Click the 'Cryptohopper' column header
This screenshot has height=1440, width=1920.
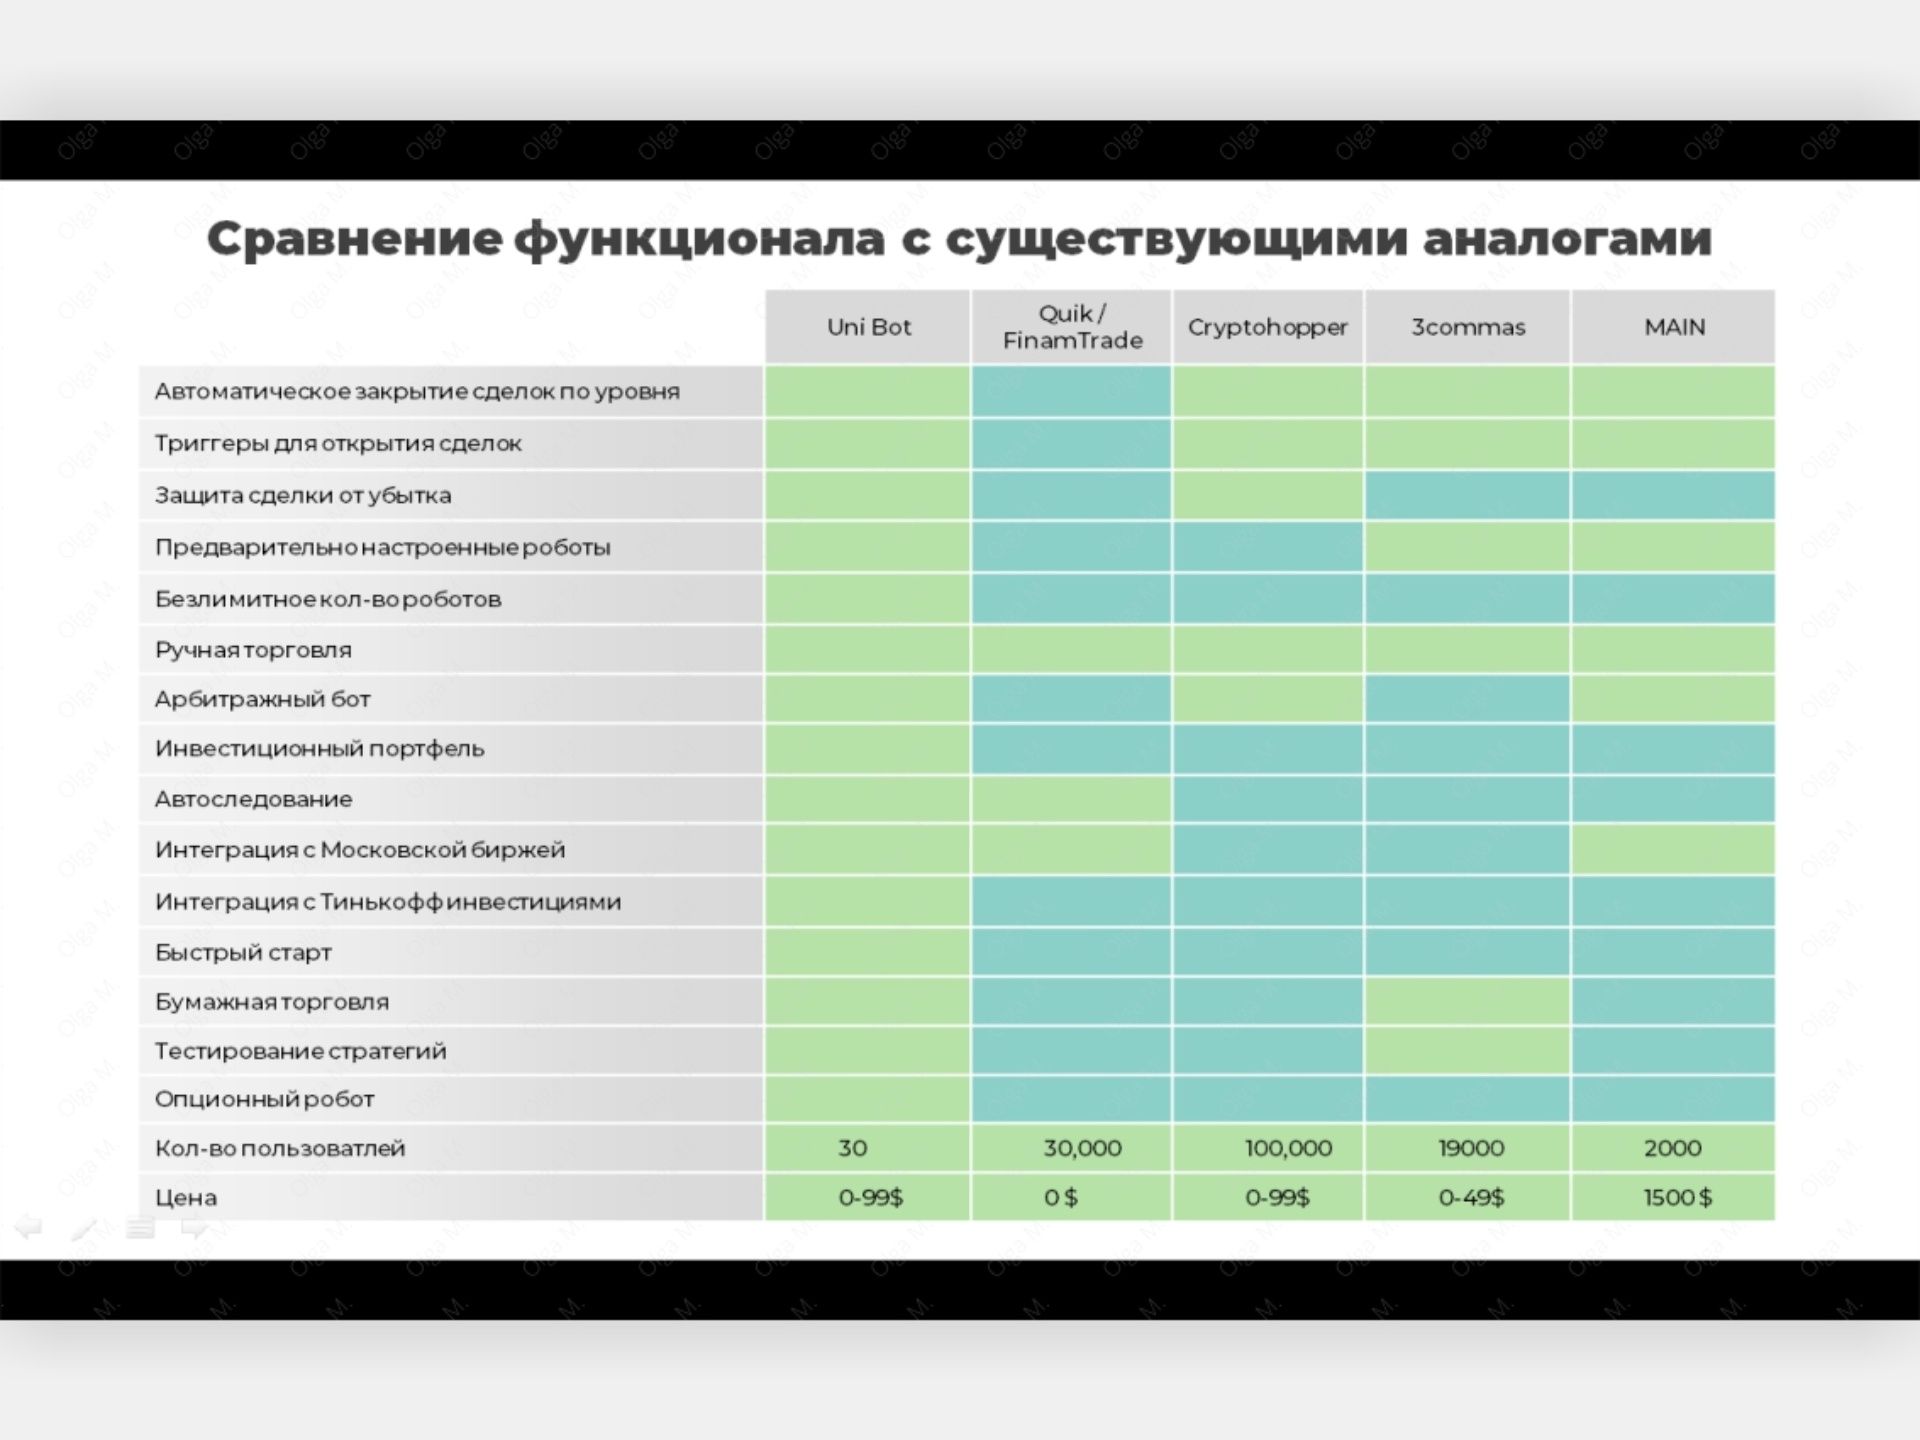1267,327
